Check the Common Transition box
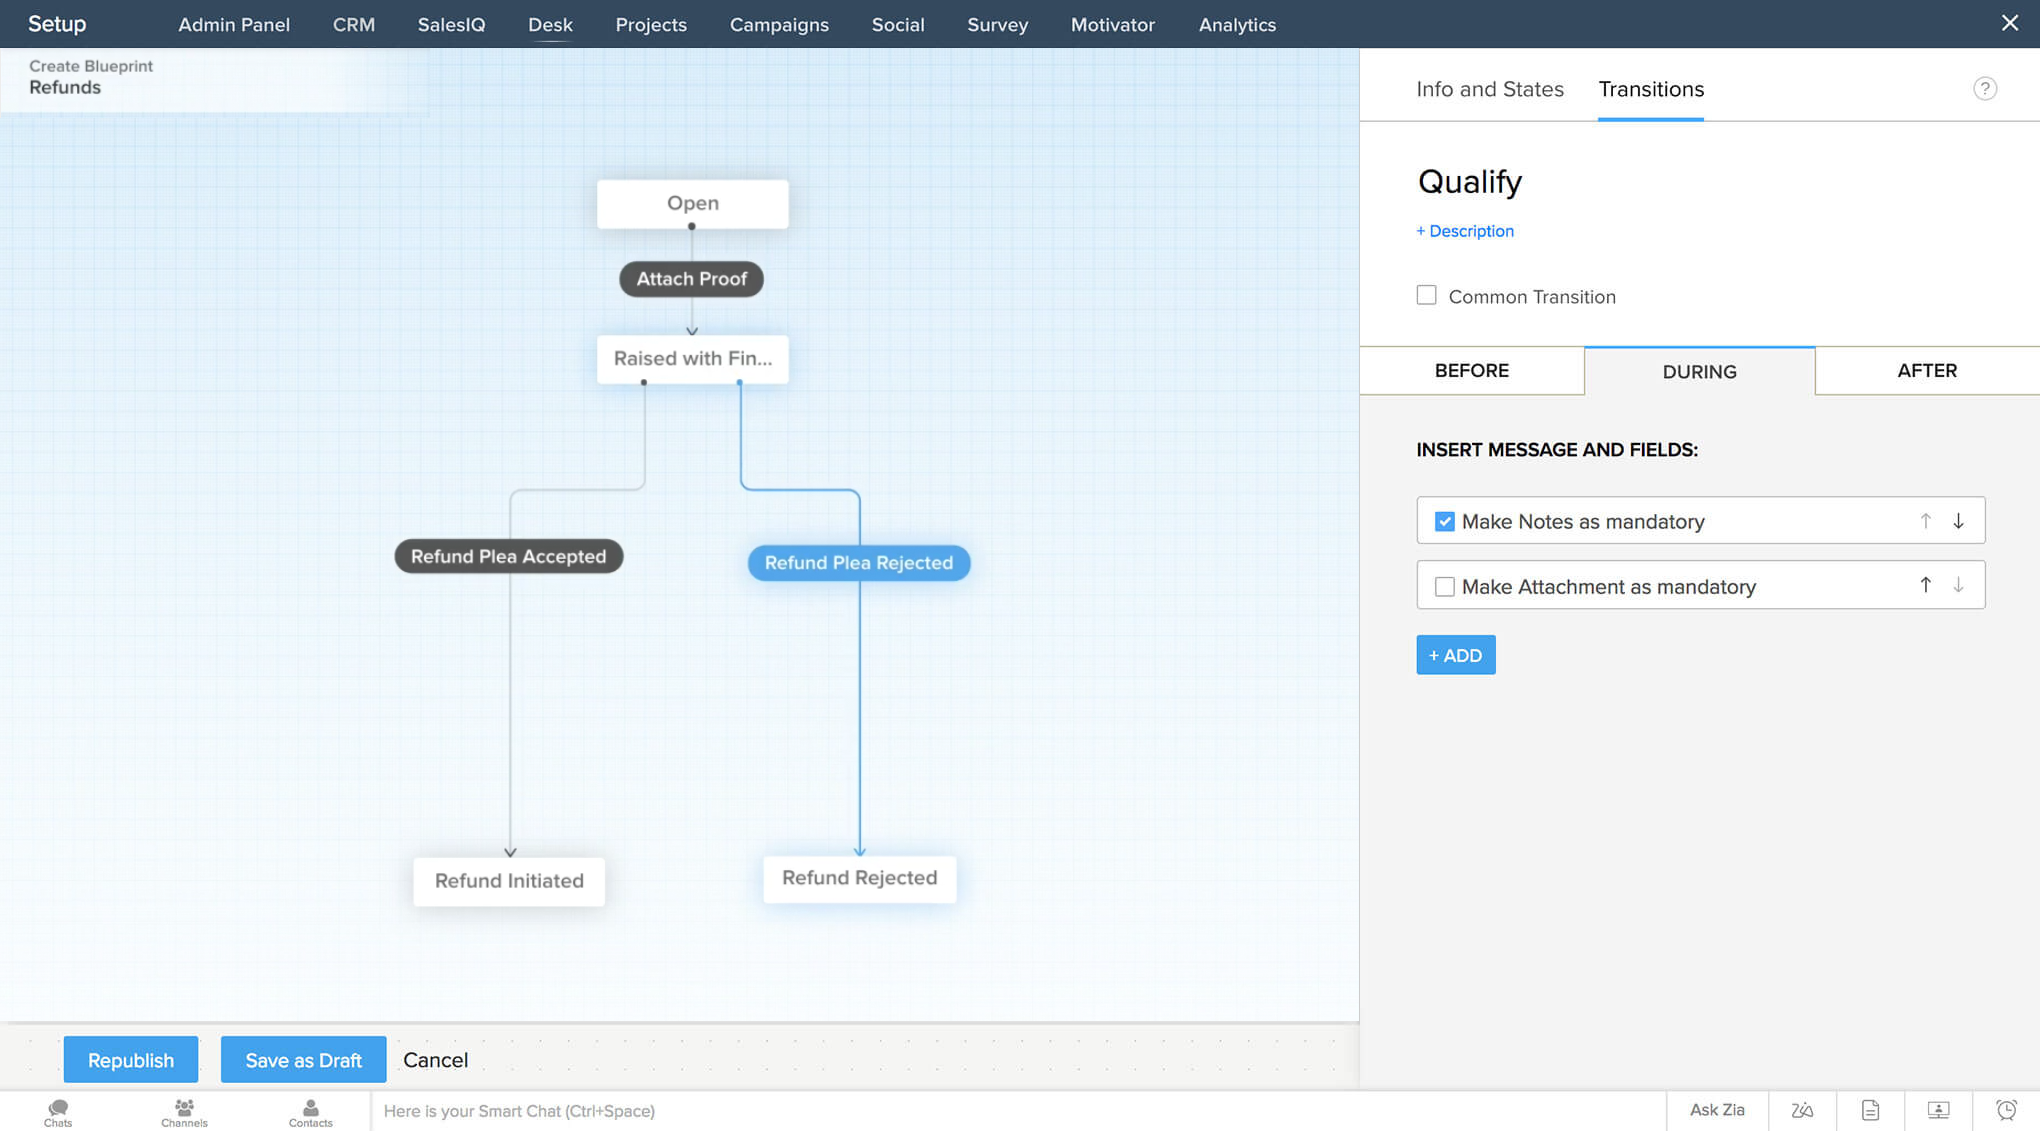The image size is (2040, 1131). click(x=1426, y=296)
